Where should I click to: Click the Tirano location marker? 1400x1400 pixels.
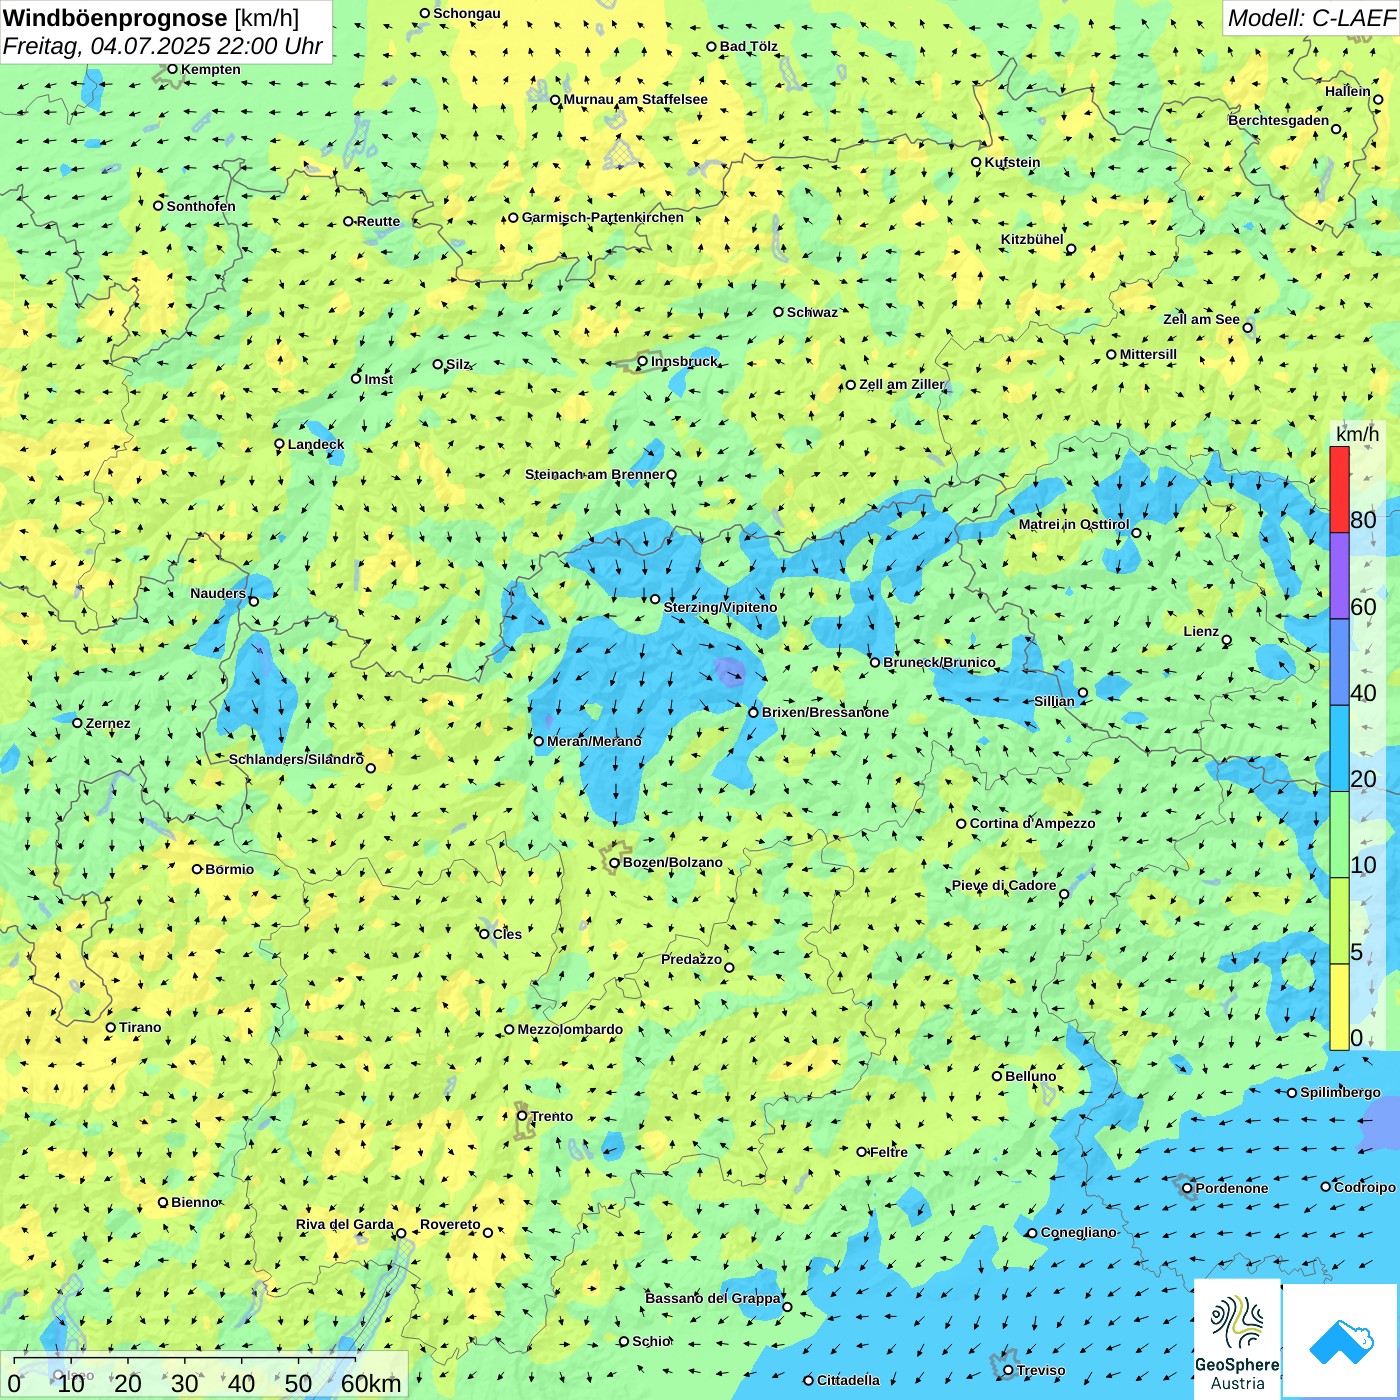[x=111, y=1027]
